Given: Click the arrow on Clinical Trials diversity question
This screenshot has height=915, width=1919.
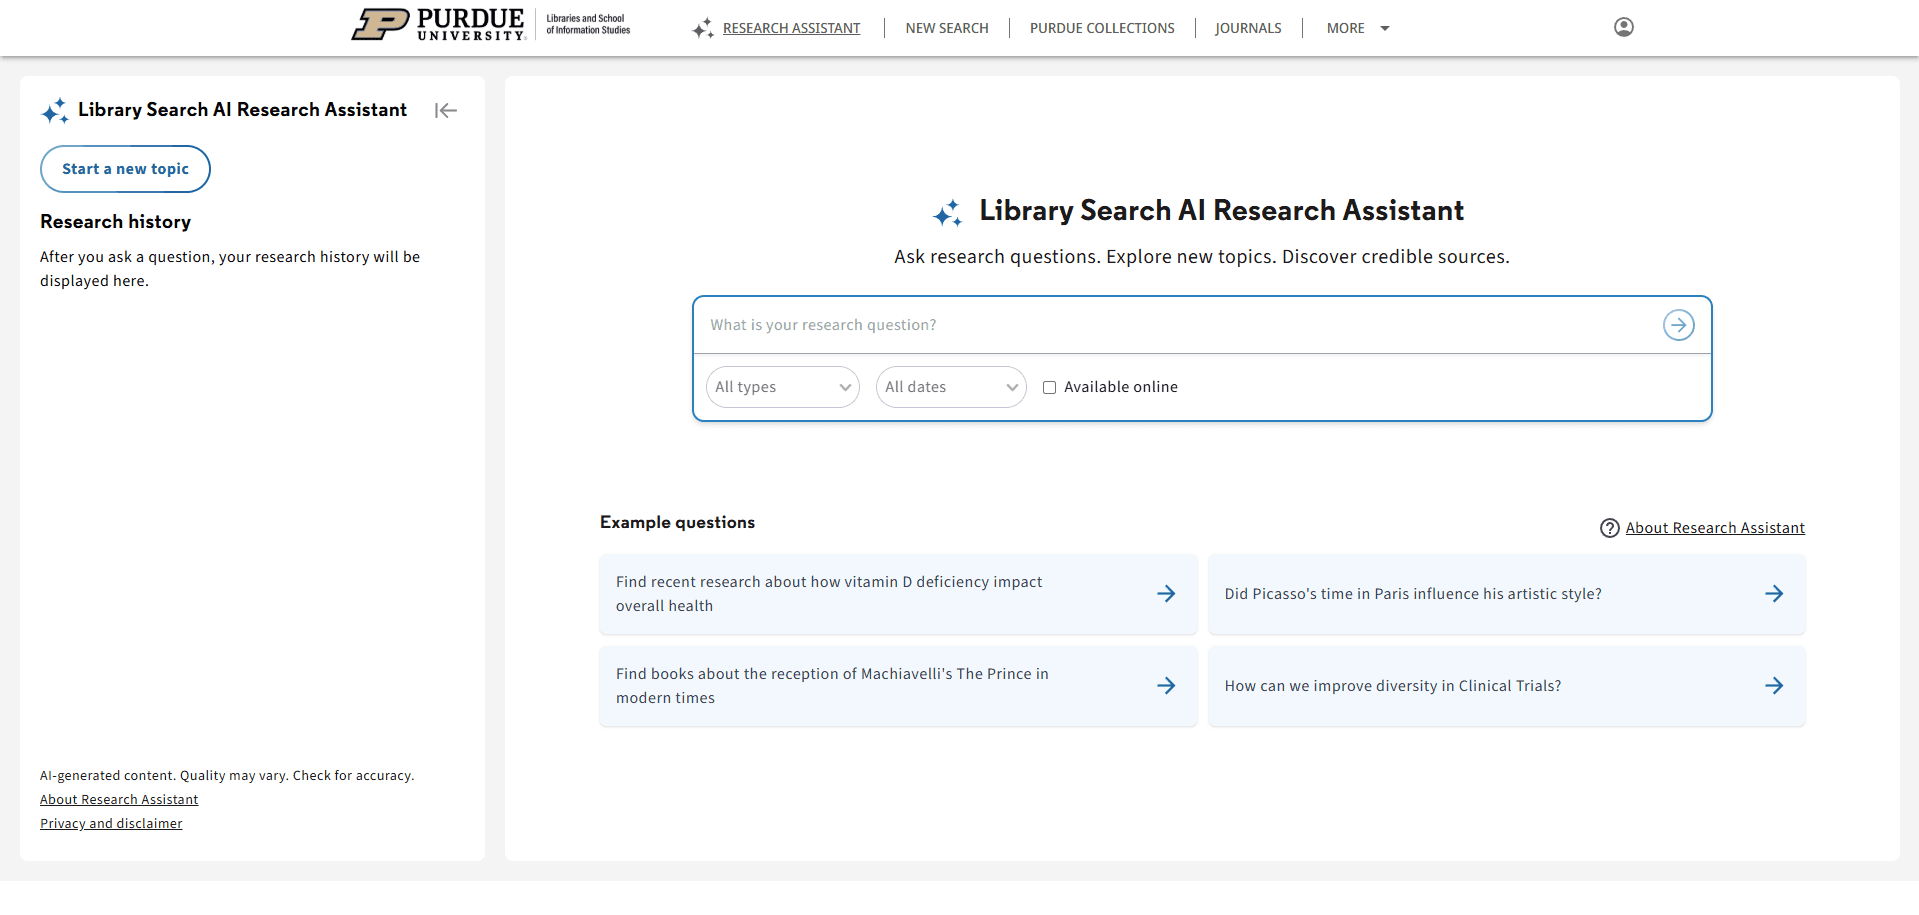Looking at the screenshot, I should click(x=1774, y=686).
